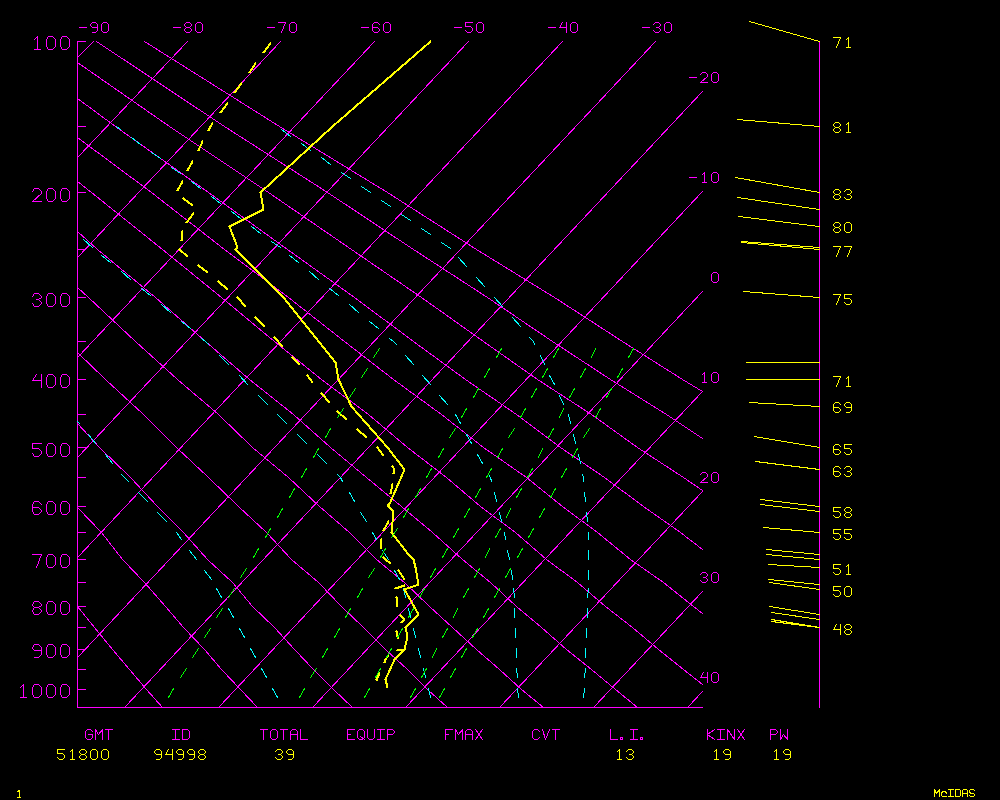
Task: Select the GMT time value 51800
Action: tap(83, 755)
